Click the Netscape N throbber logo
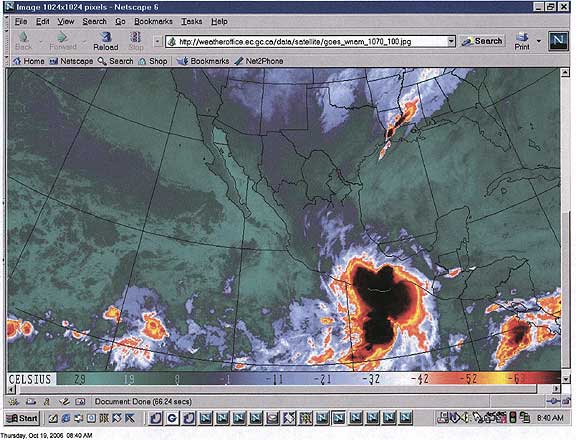 click(x=558, y=41)
